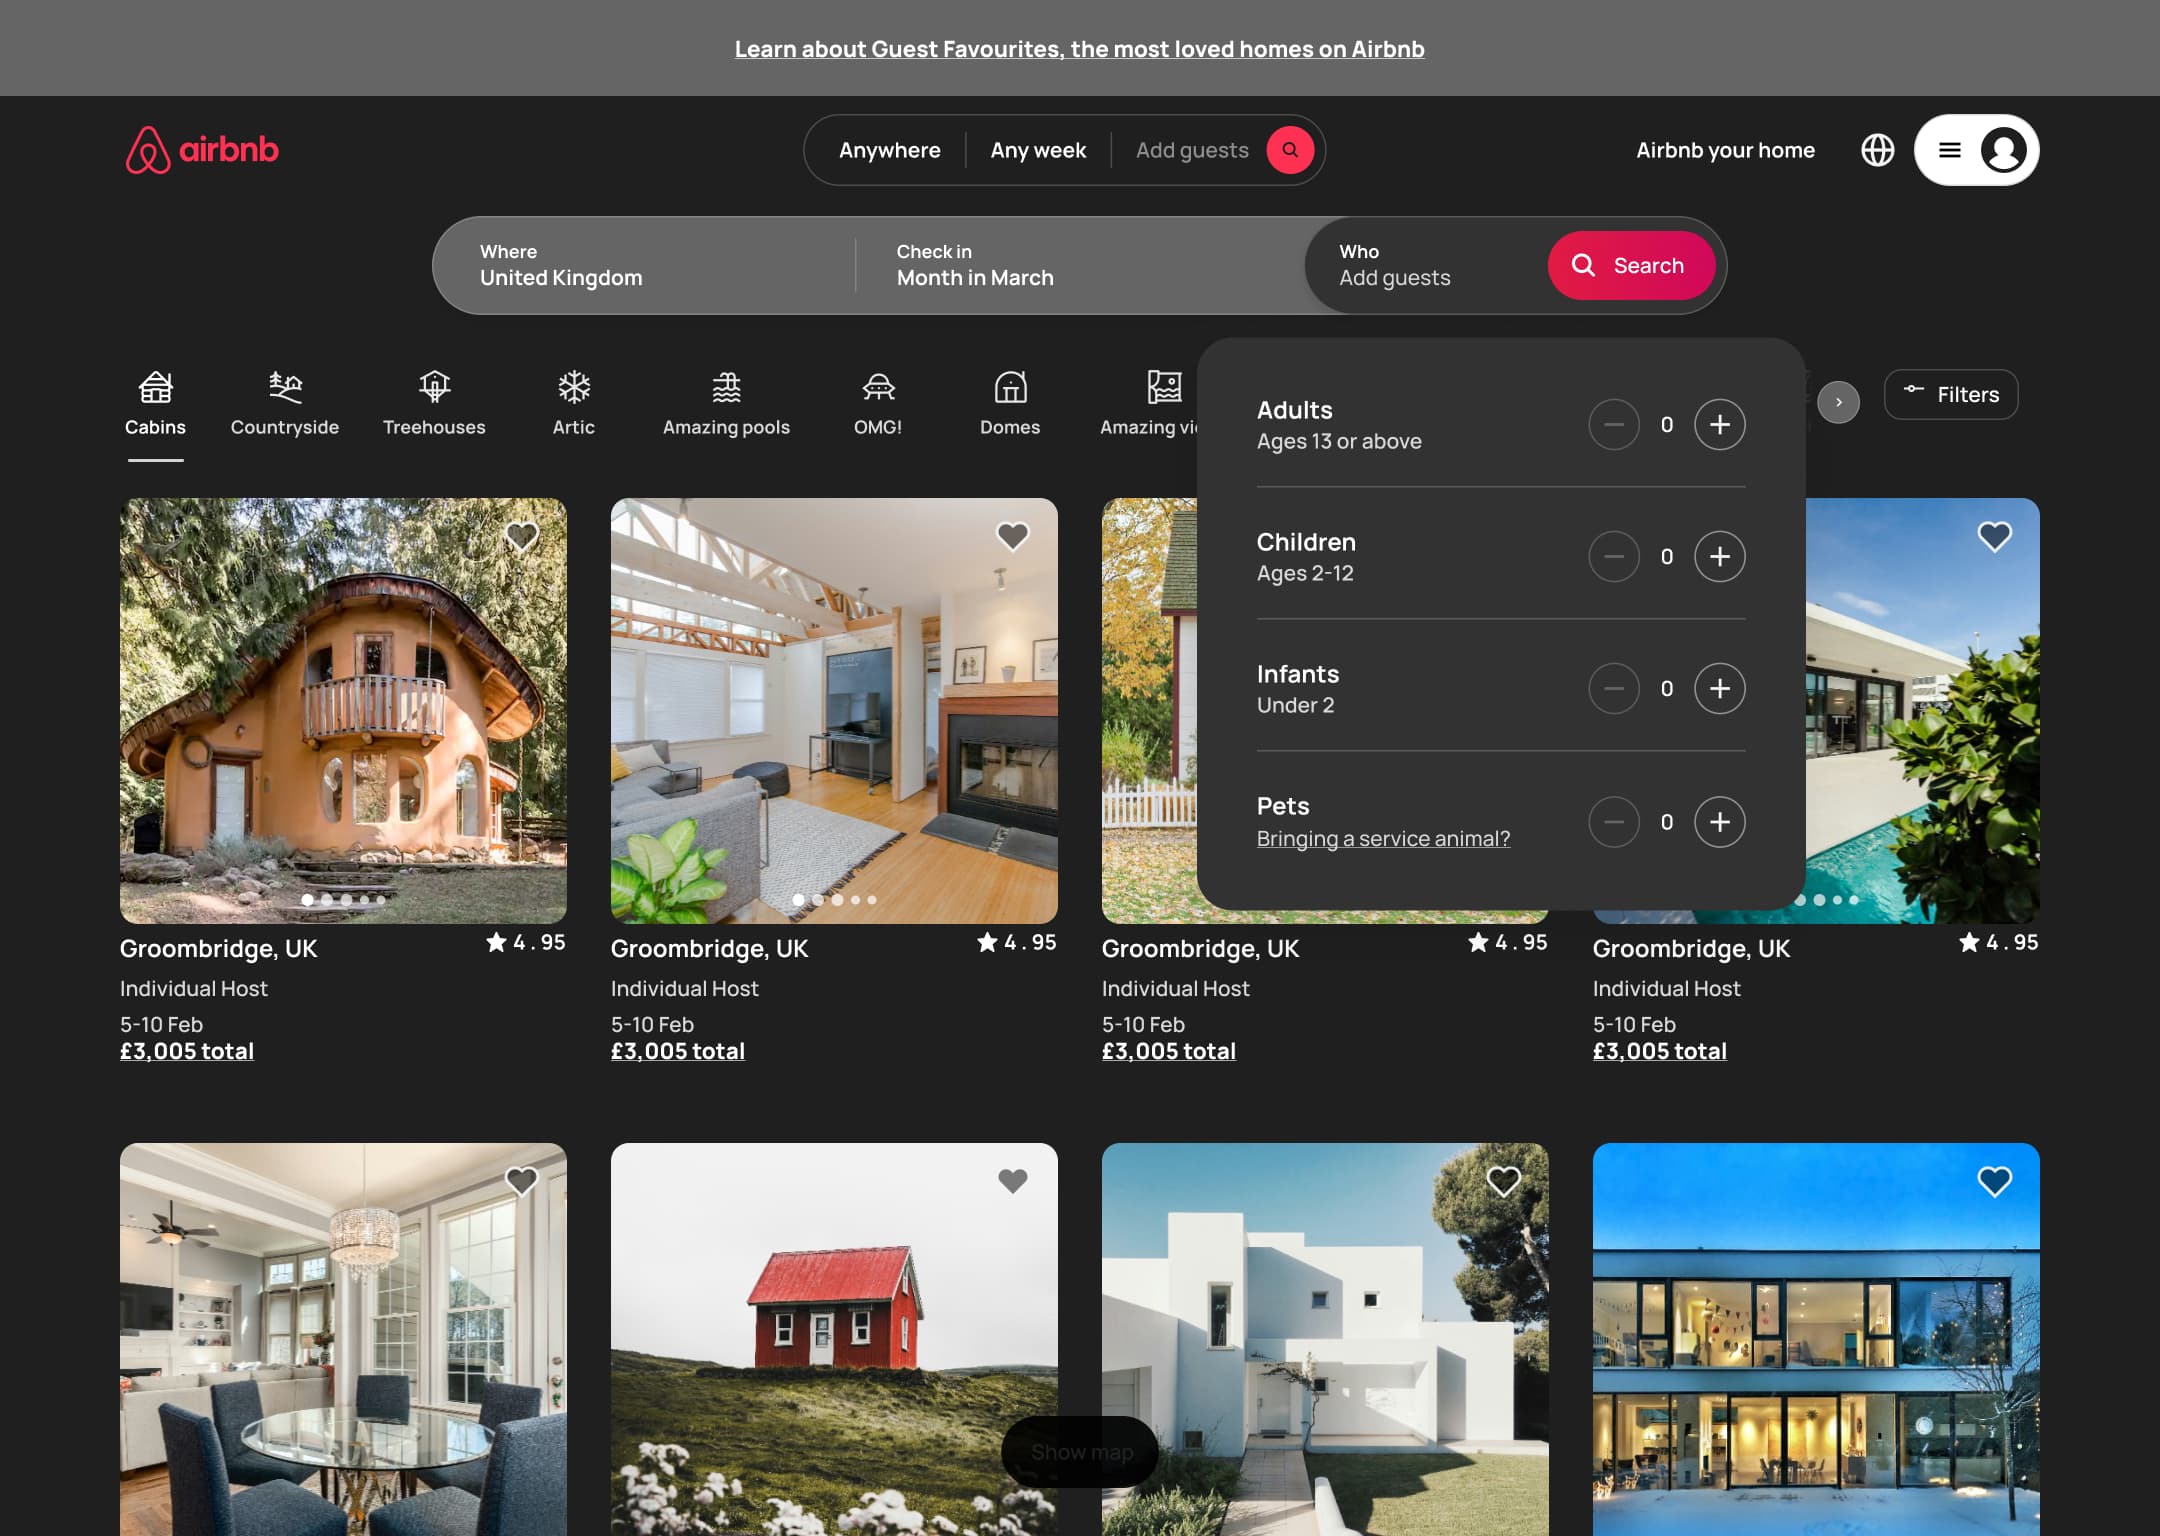Open the Check in Month in March field
Image resolution: width=2160 pixels, height=1536 pixels.
pos(1080,265)
